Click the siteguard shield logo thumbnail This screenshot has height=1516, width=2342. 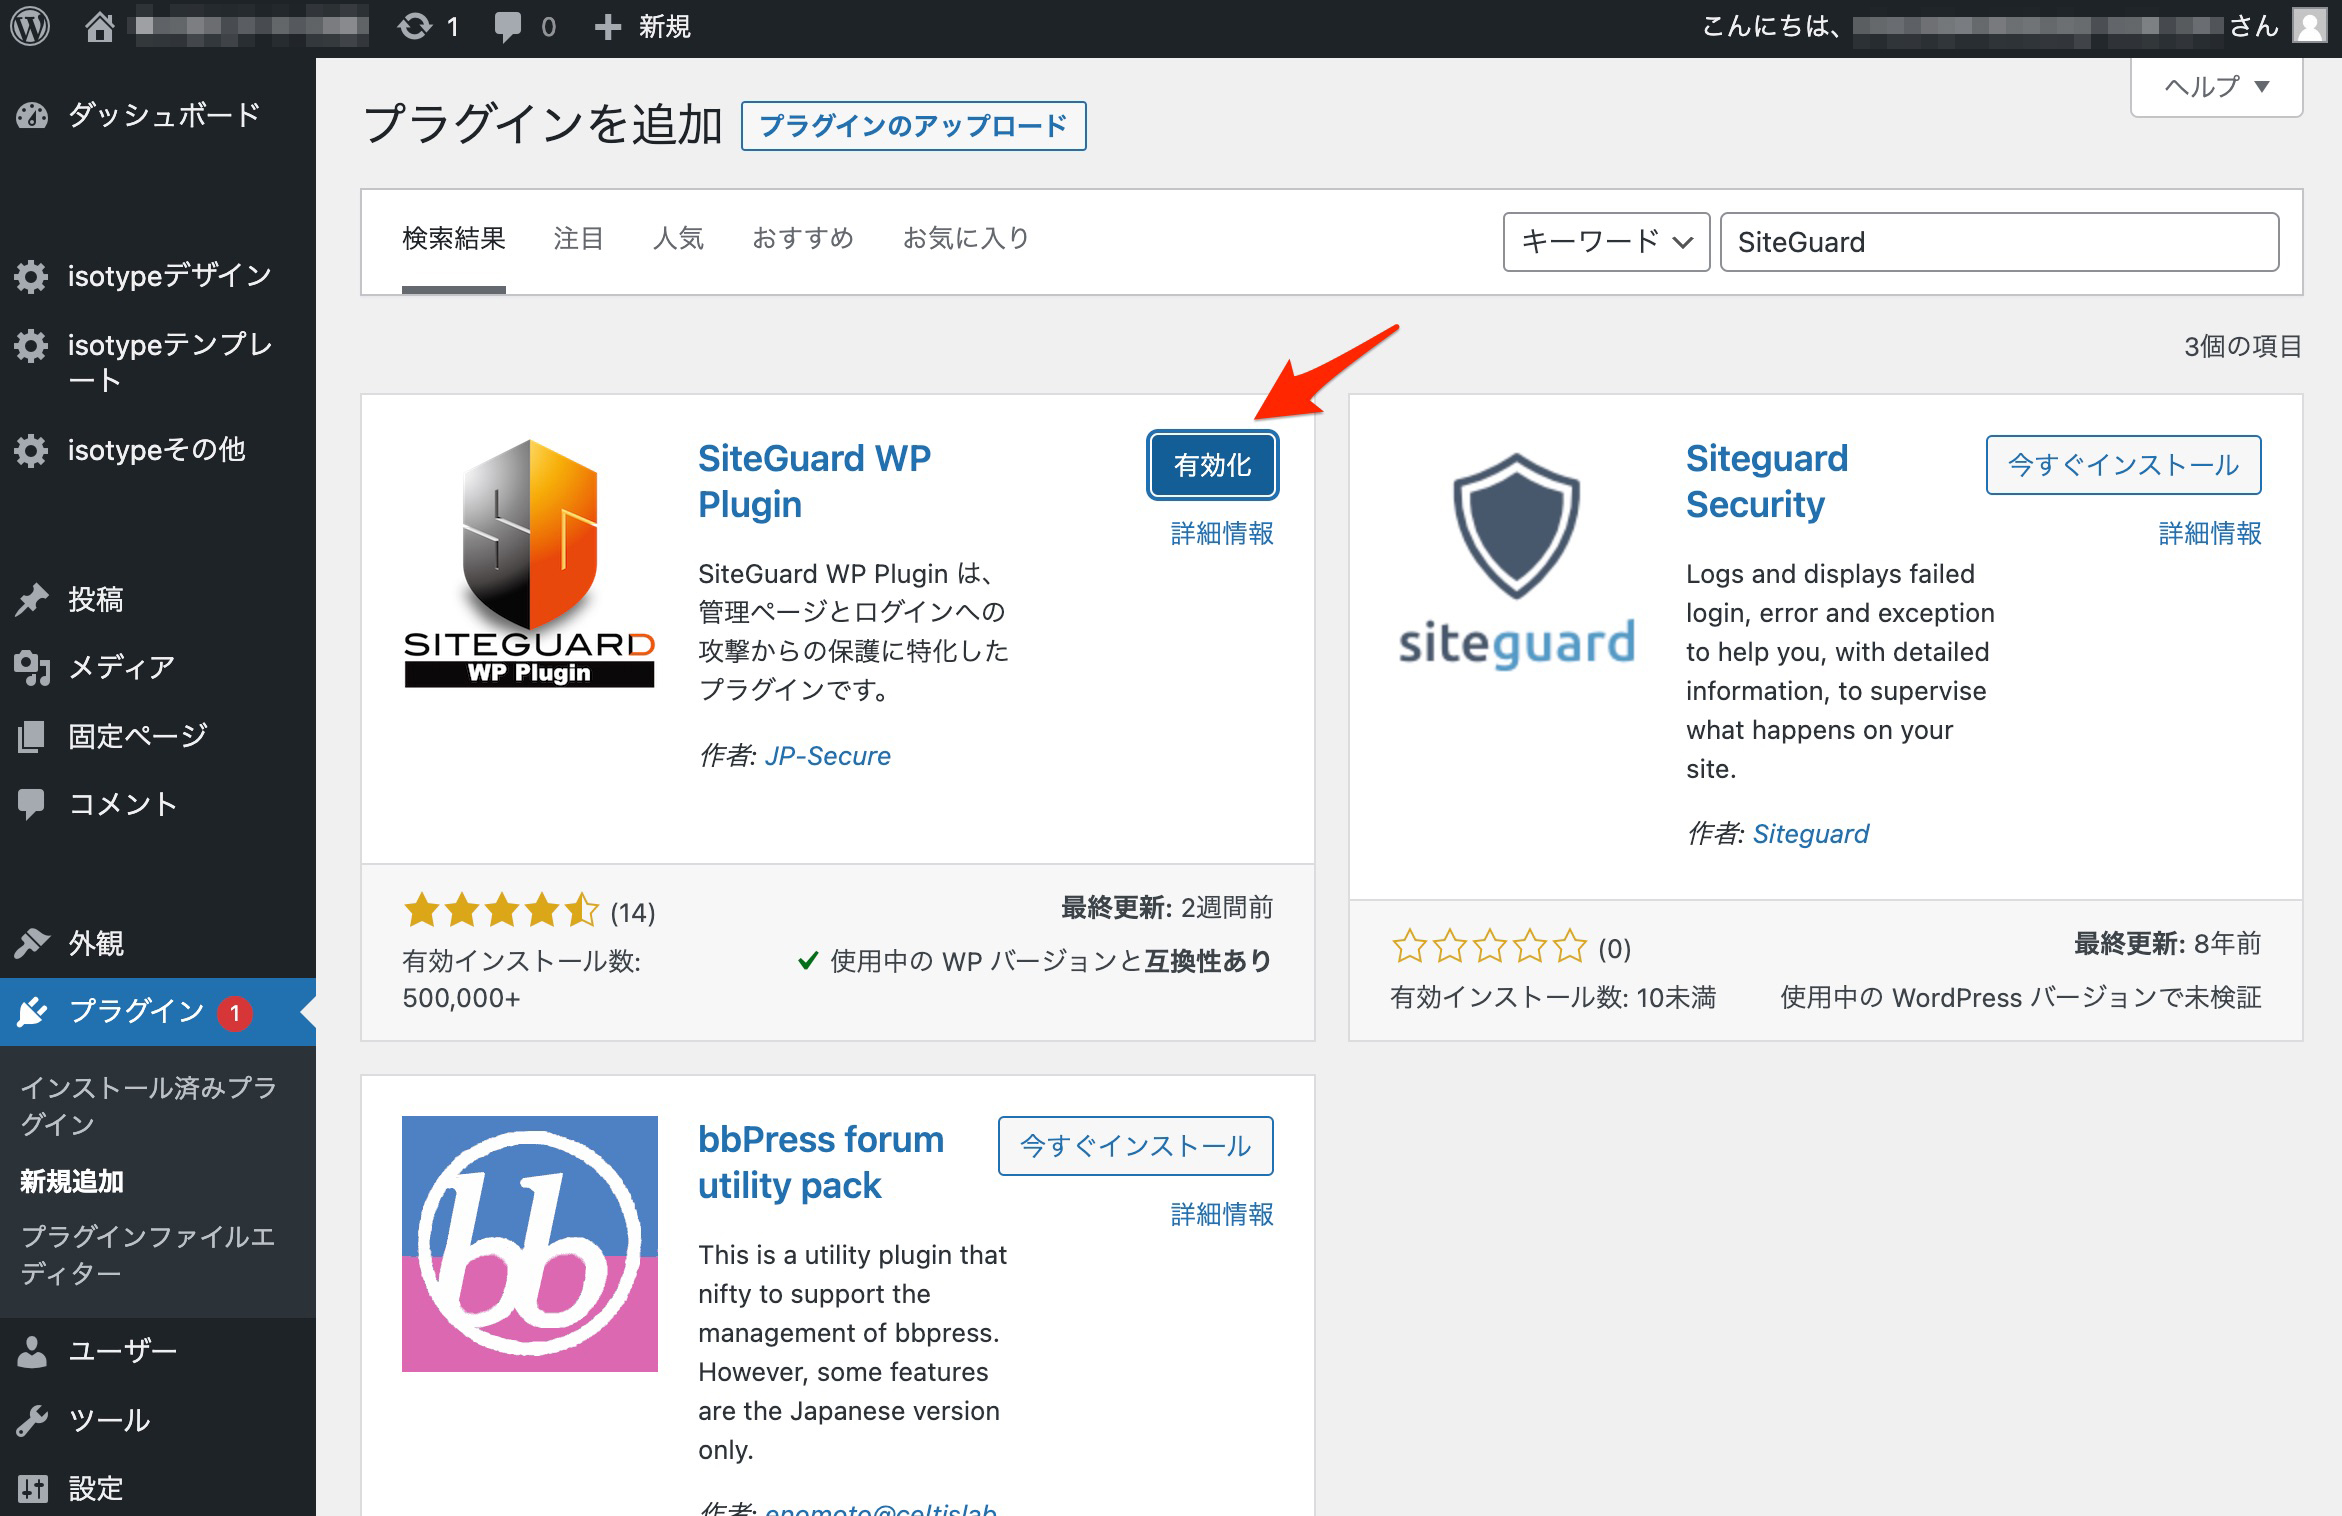(1517, 563)
